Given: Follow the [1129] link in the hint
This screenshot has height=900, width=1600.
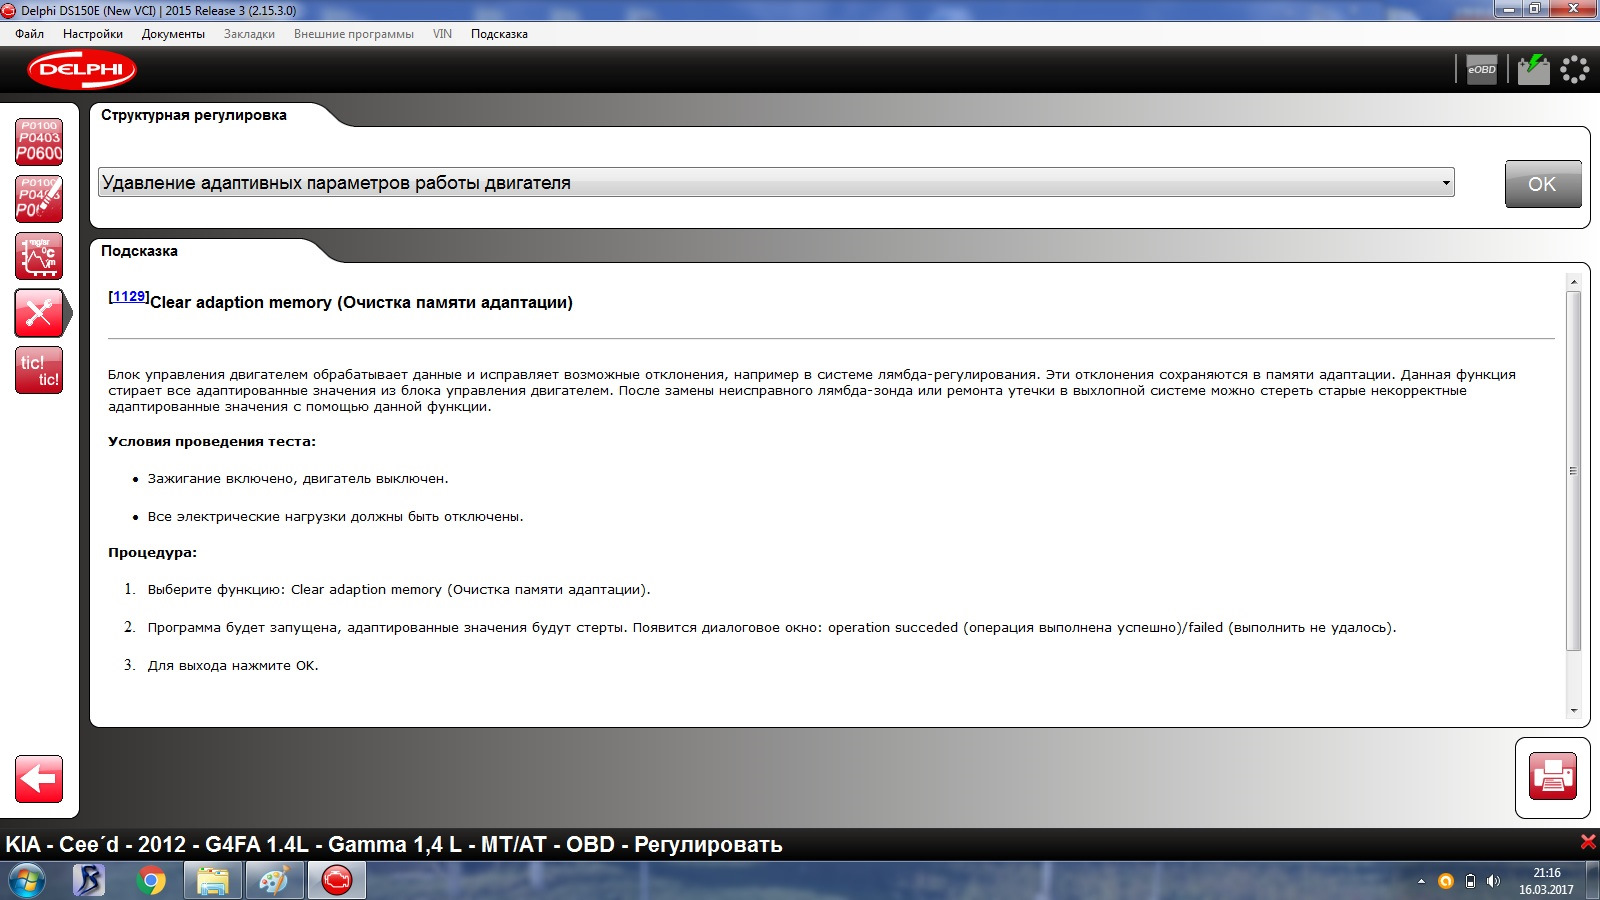Looking at the screenshot, I should (129, 296).
